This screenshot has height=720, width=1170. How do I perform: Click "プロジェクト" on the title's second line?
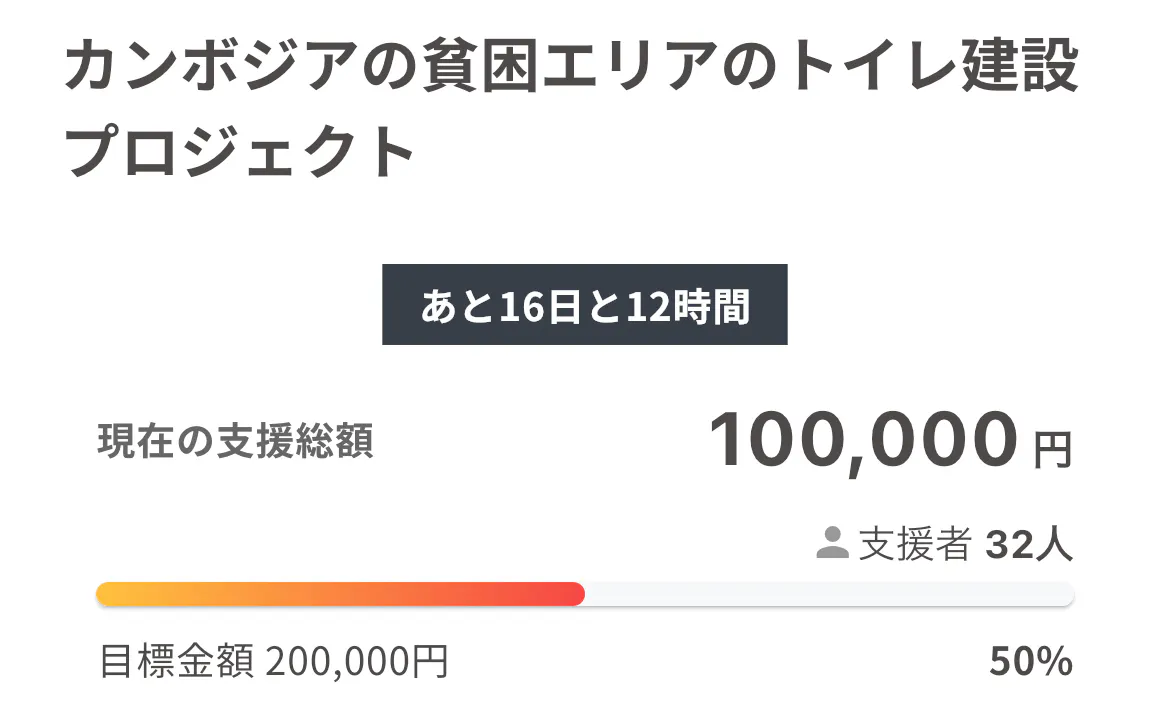click(241, 153)
